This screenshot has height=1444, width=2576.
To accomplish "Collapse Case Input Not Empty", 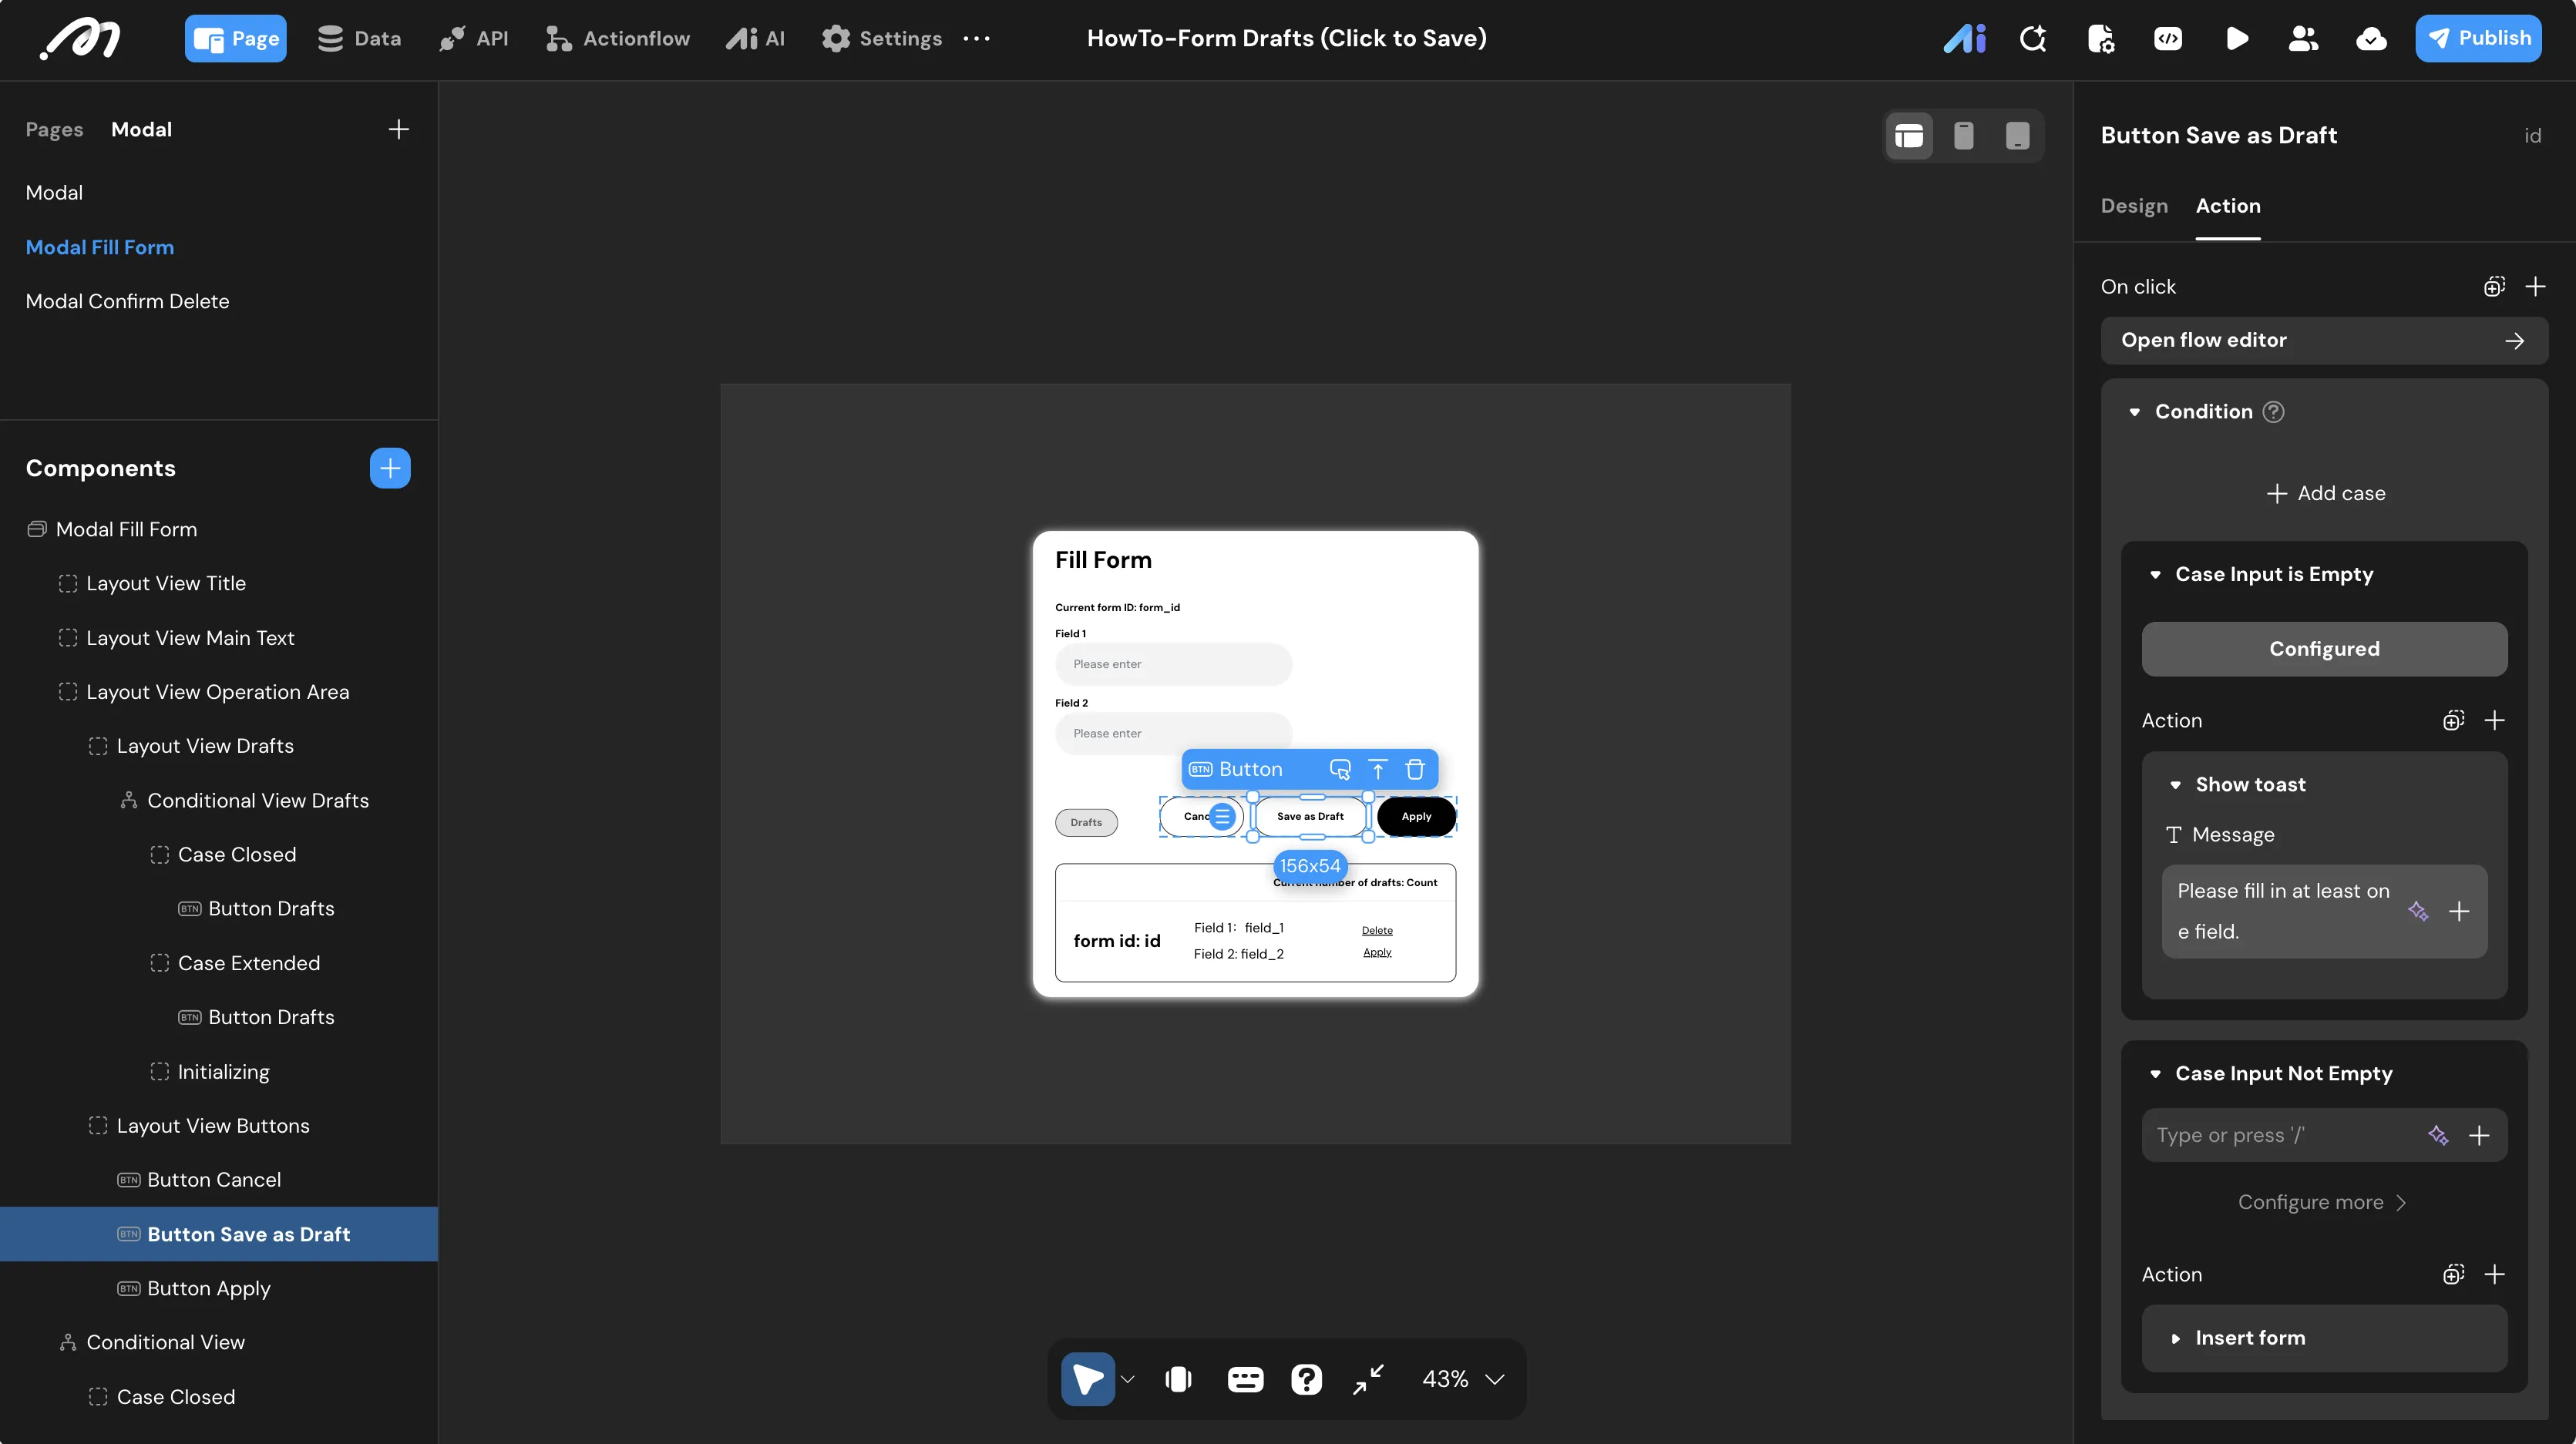I will click(2155, 1074).
